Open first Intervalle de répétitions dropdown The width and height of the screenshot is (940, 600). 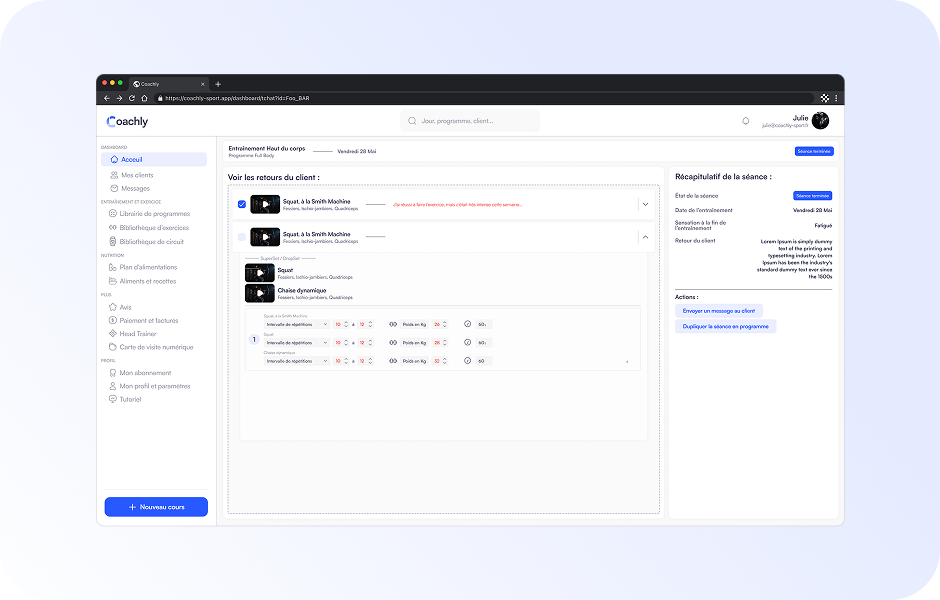pos(296,324)
